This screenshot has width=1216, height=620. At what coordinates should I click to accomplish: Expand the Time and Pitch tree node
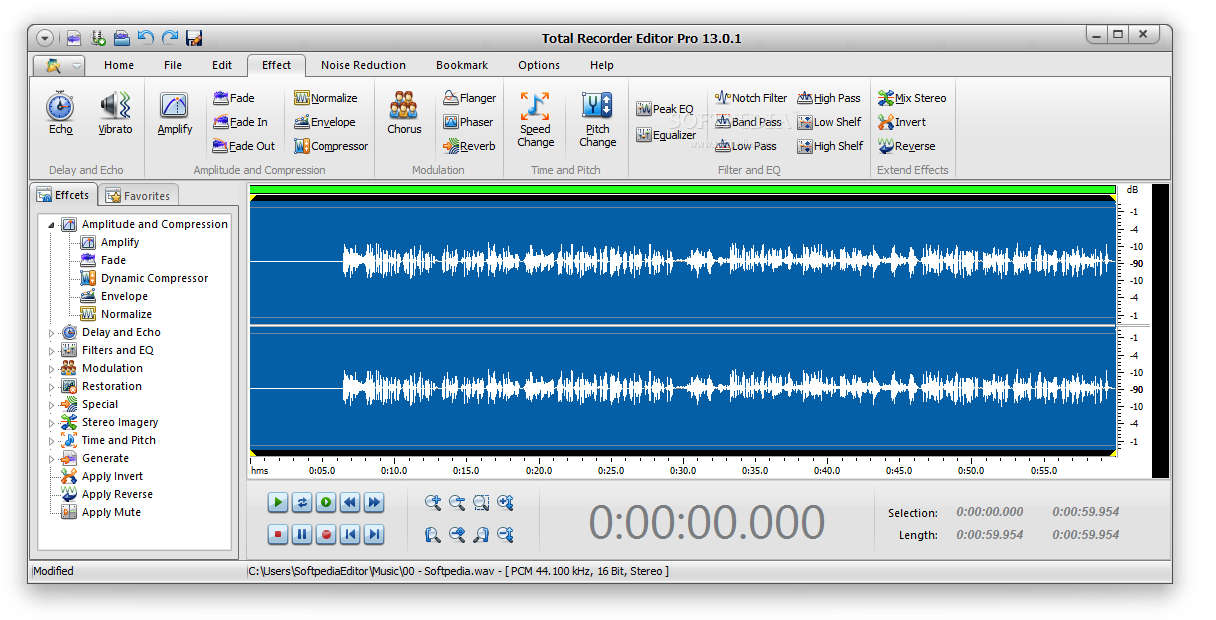click(x=52, y=441)
